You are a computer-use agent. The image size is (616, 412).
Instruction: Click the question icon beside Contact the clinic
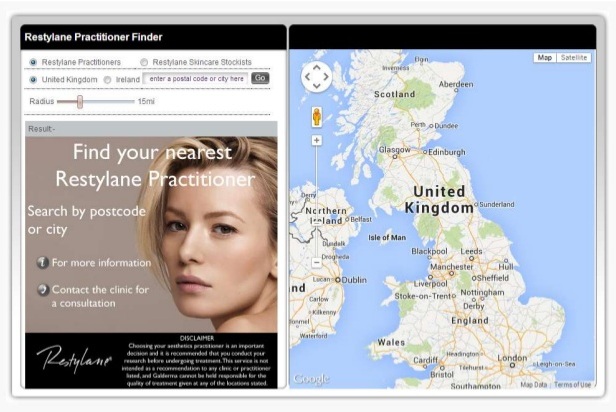(x=42, y=290)
